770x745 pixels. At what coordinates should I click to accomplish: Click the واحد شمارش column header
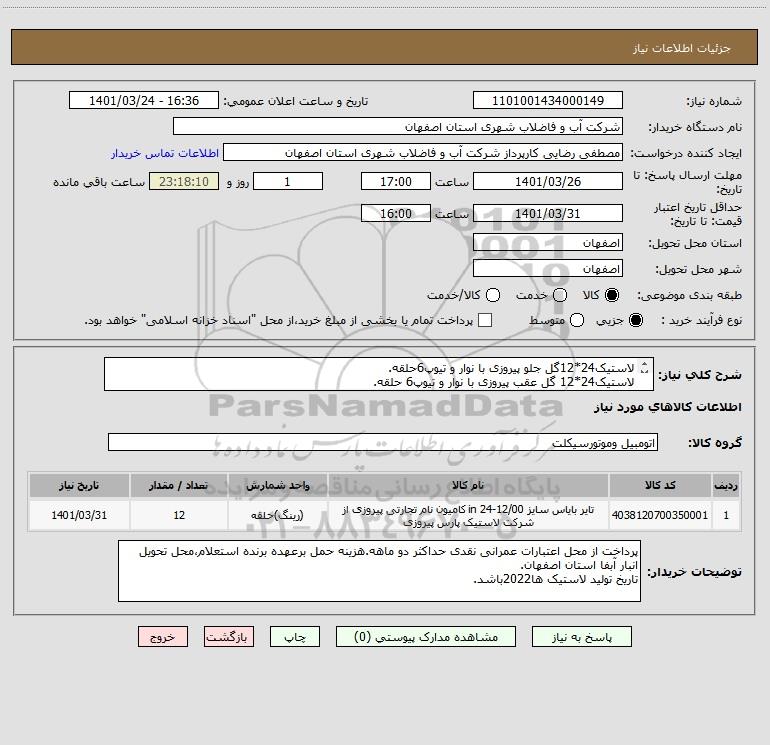277,485
